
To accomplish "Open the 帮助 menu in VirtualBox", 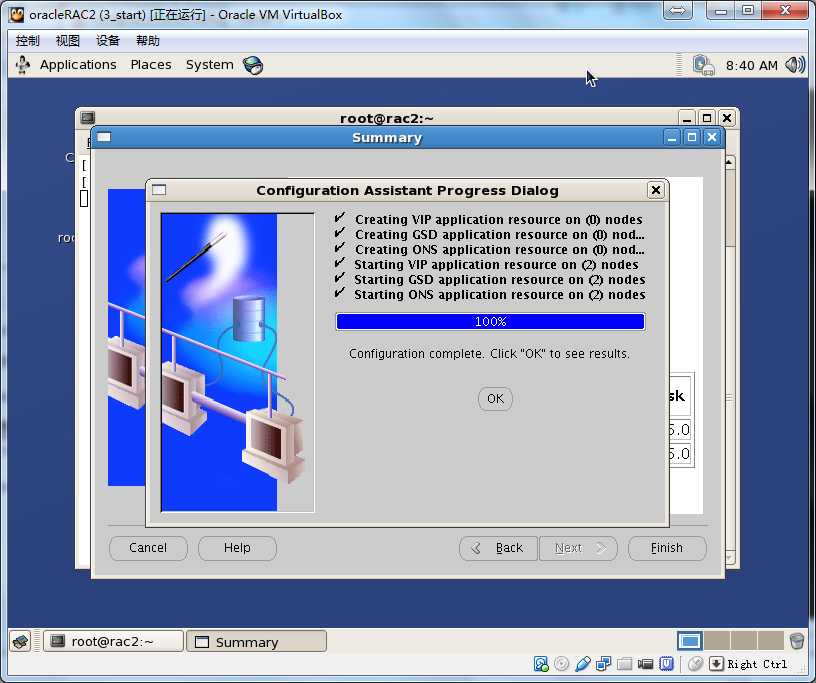I will coord(148,41).
